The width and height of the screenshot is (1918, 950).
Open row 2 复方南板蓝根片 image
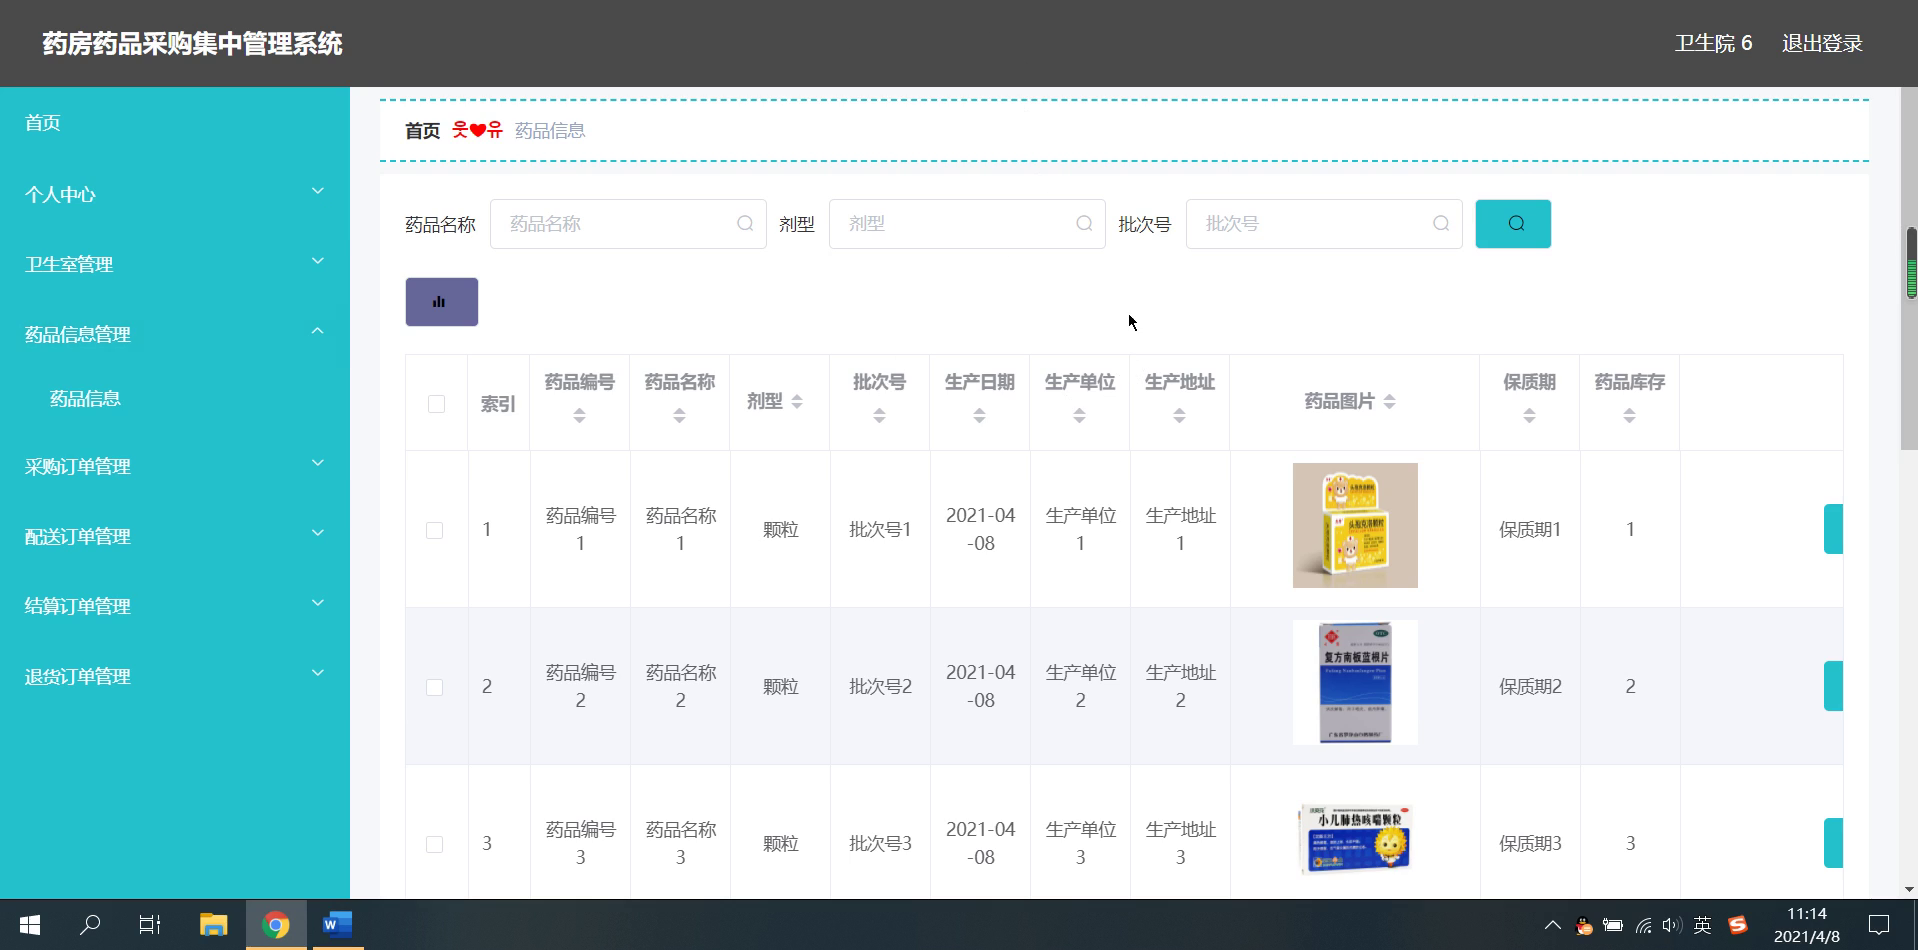1355,682
